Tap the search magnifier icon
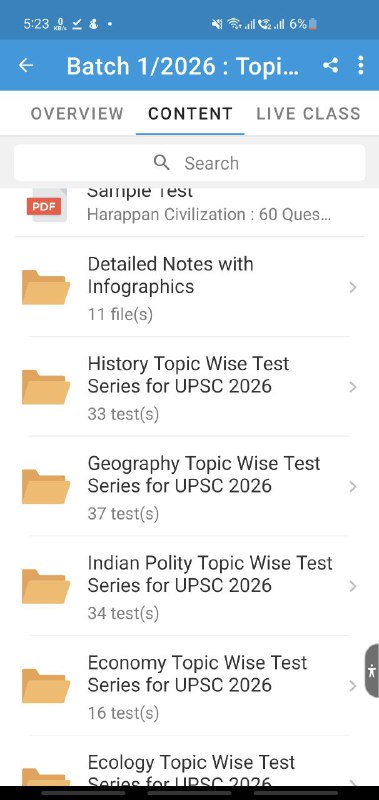This screenshot has width=379, height=800. (x=162, y=163)
